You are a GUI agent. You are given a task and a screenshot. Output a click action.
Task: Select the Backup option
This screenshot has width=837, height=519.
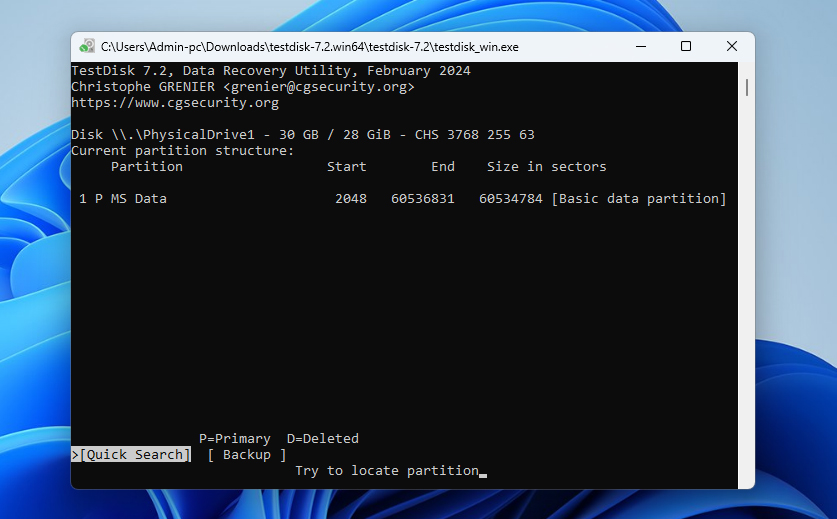pyautogui.click(x=247, y=454)
